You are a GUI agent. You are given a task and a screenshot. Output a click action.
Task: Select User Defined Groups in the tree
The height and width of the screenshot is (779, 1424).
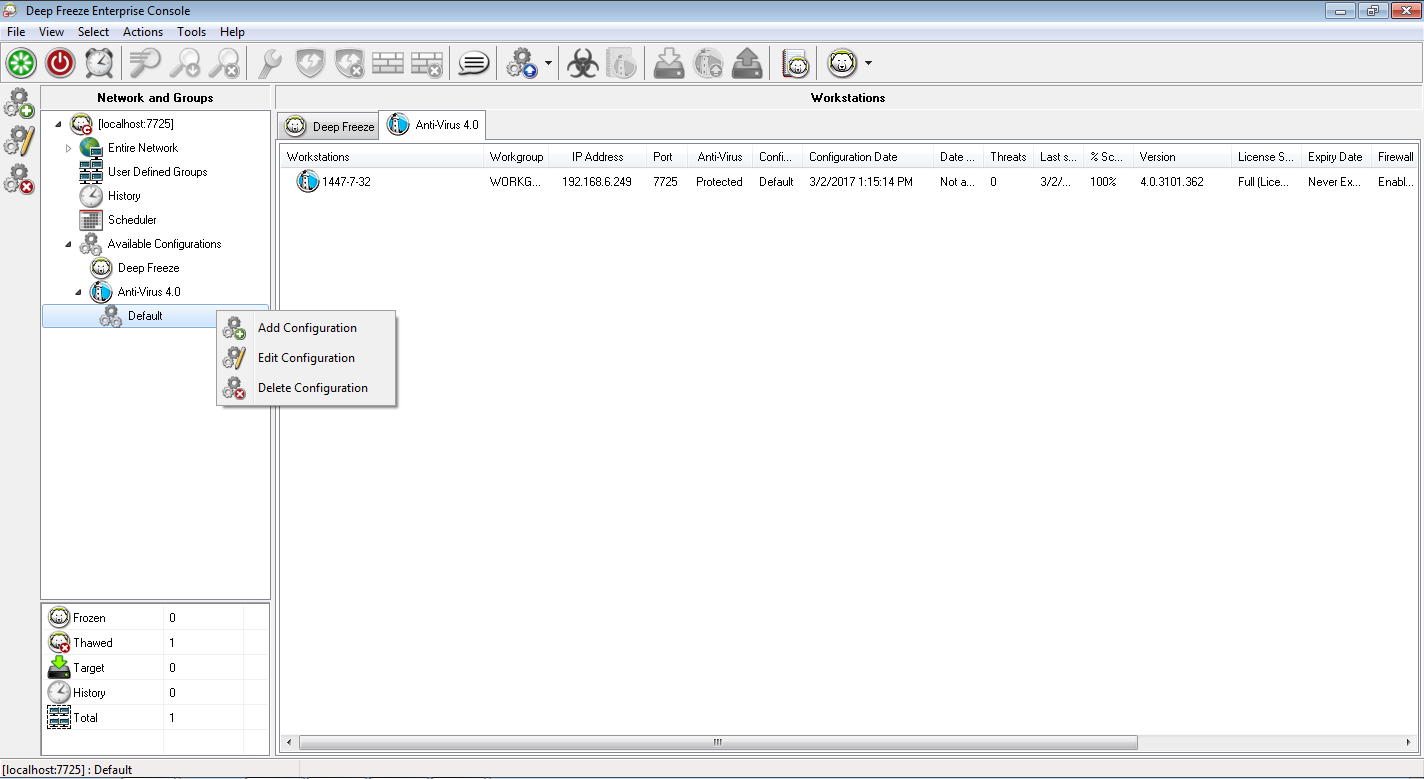pos(158,172)
